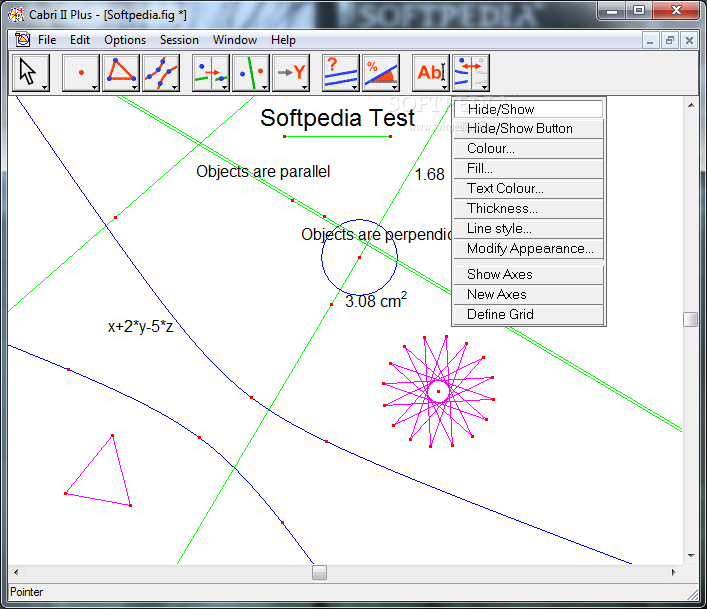This screenshot has width=707, height=609.
Task: Click the 'Pointer' status bar text
Action: [26, 592]
